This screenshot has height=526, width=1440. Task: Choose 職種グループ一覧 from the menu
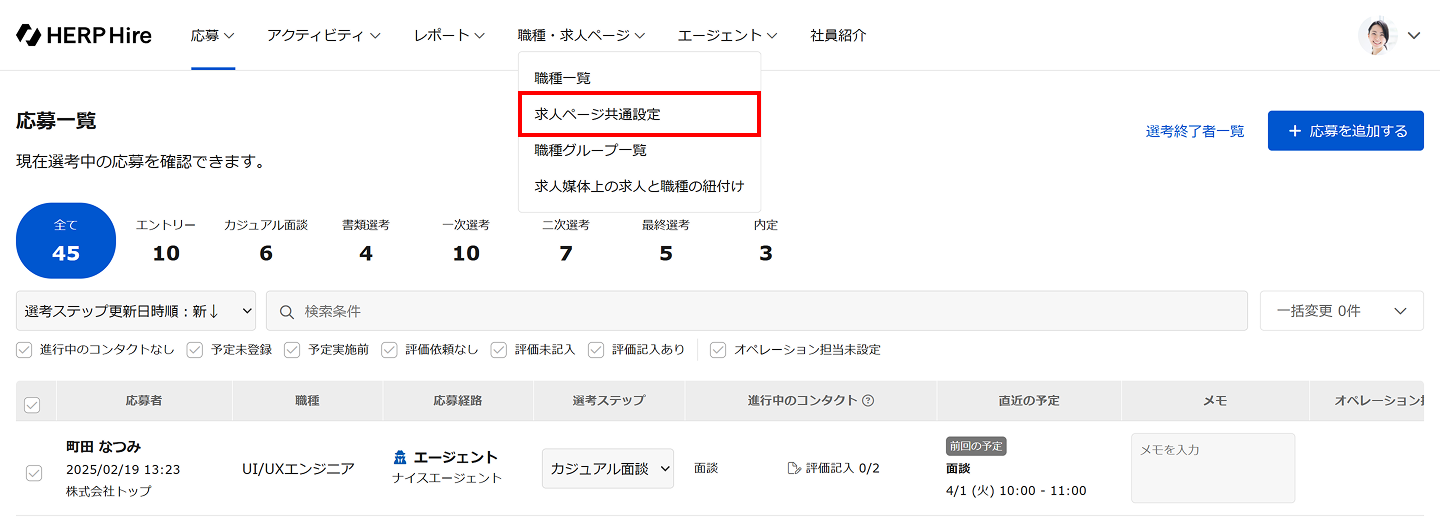tap(591, 150)
